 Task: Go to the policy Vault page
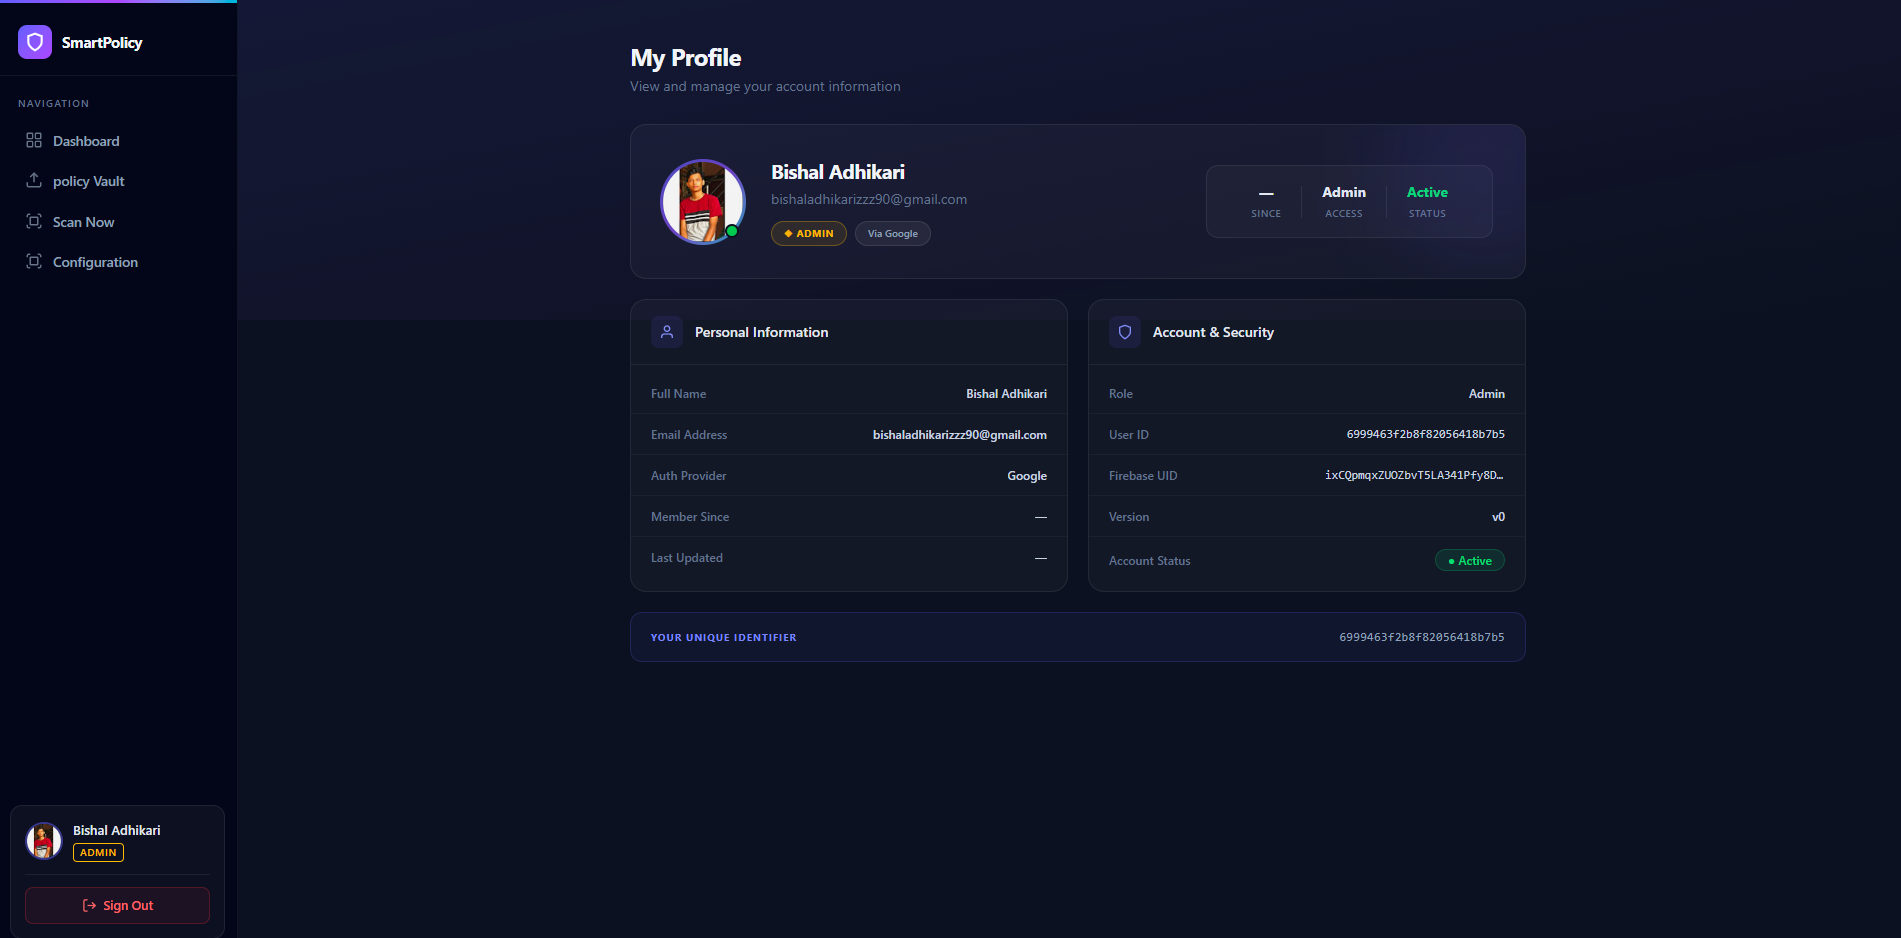[x=89, y=181]
